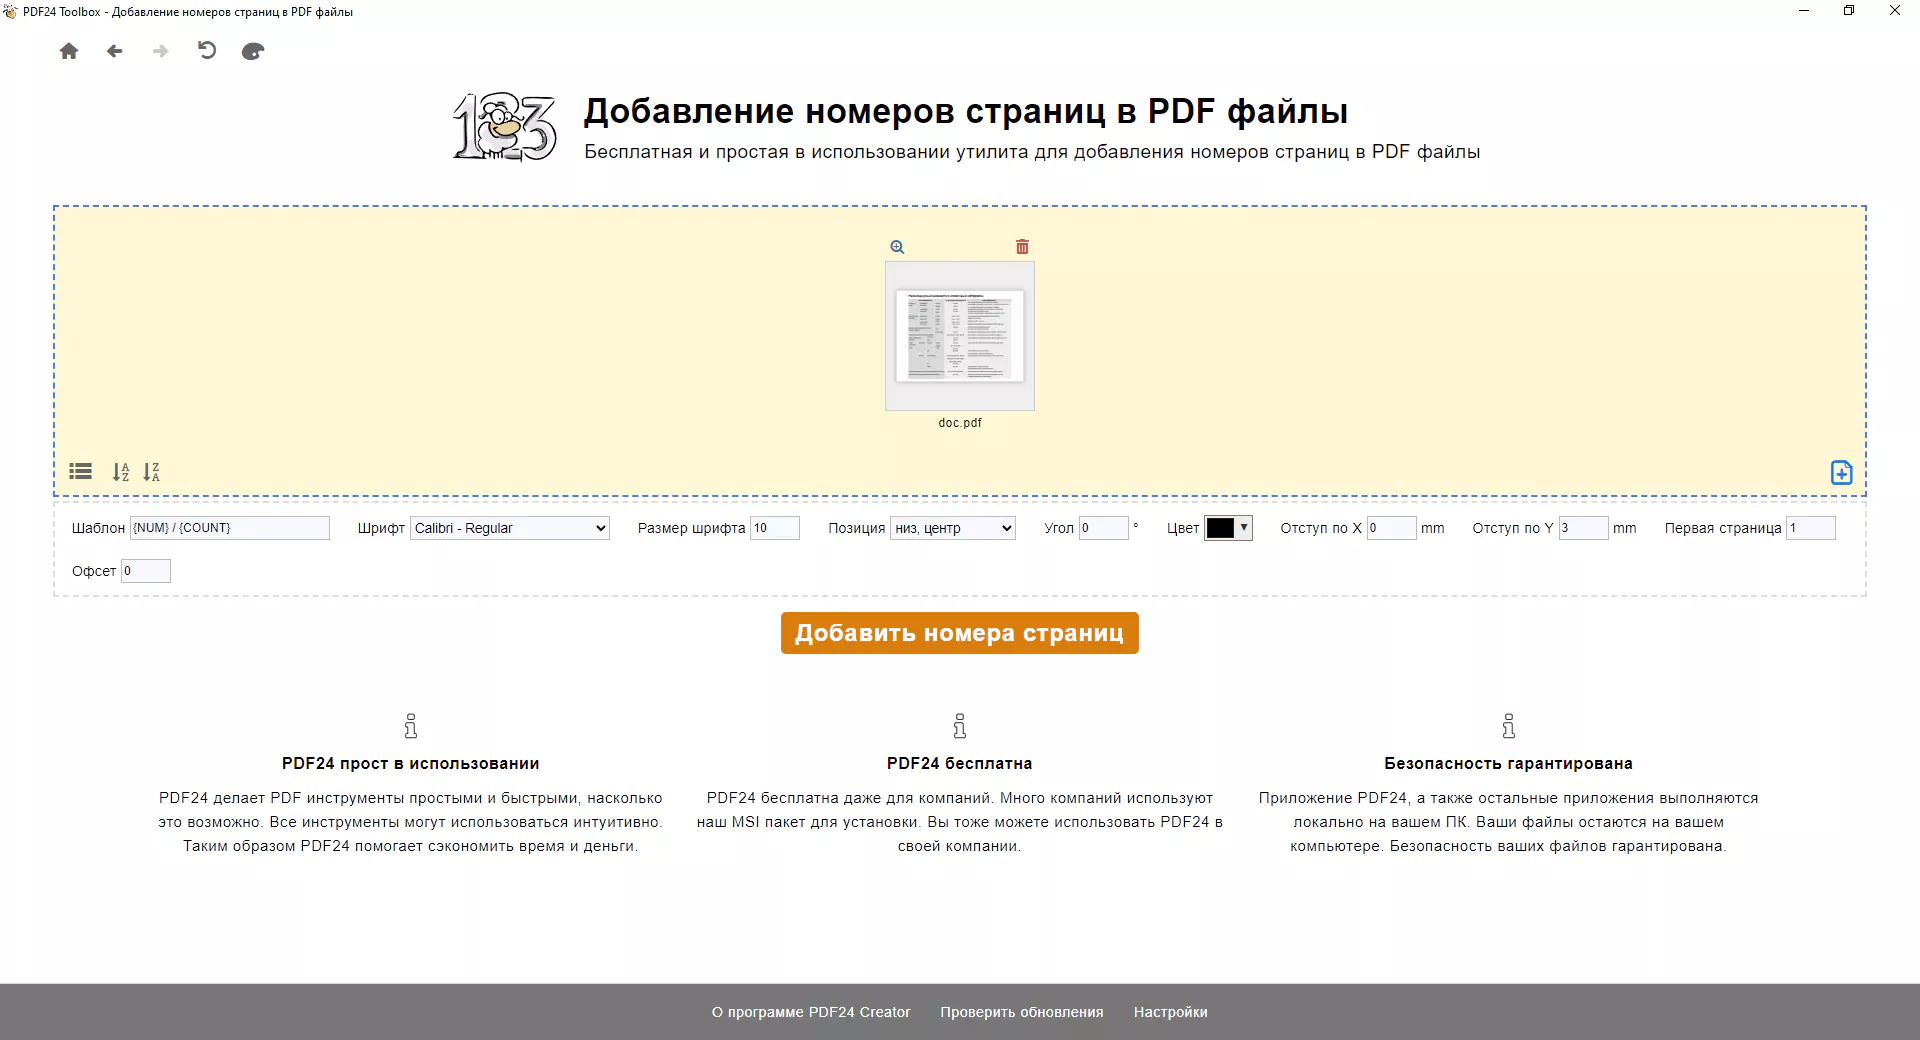
Task: Open the Цвет color picker swatch
Action: tap(1228, 528)
